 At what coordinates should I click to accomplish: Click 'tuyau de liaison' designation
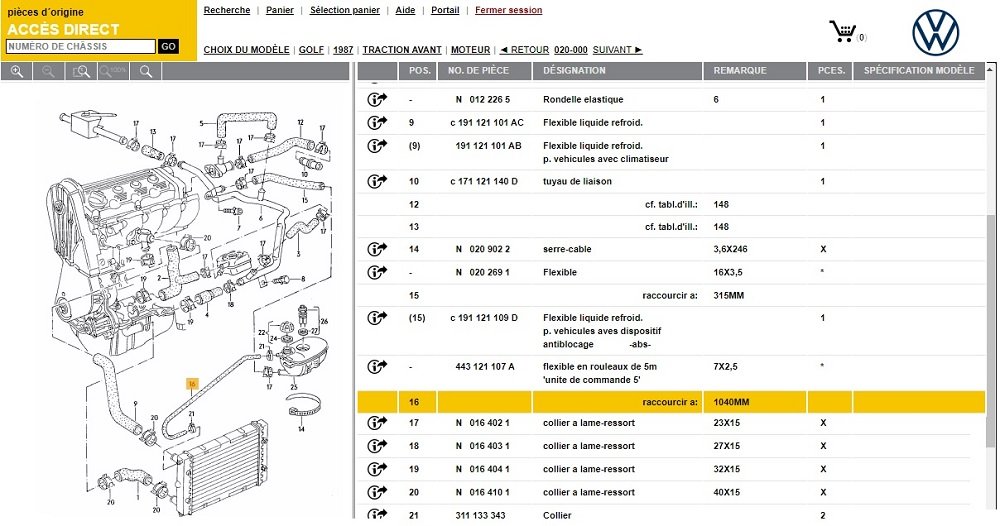pyautogui.click(x=577, y=181)
